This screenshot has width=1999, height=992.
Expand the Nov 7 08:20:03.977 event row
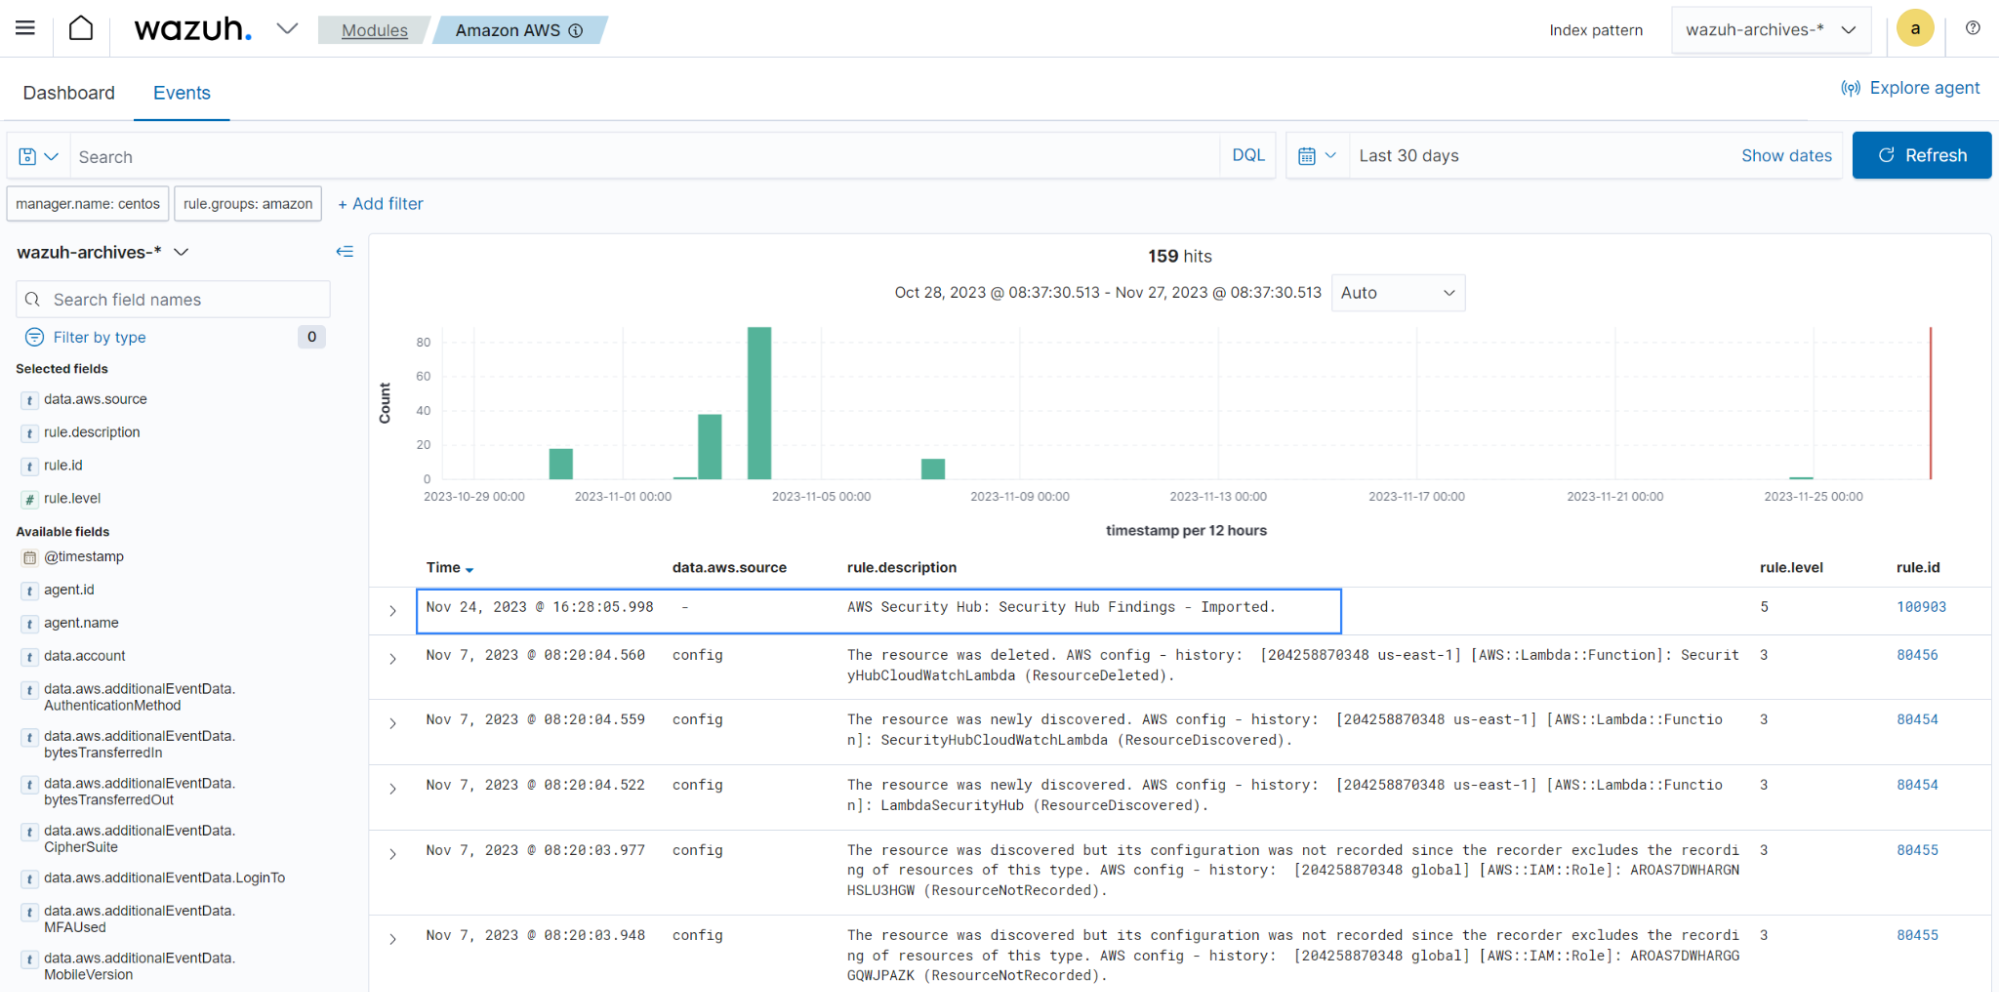point(393,854)
